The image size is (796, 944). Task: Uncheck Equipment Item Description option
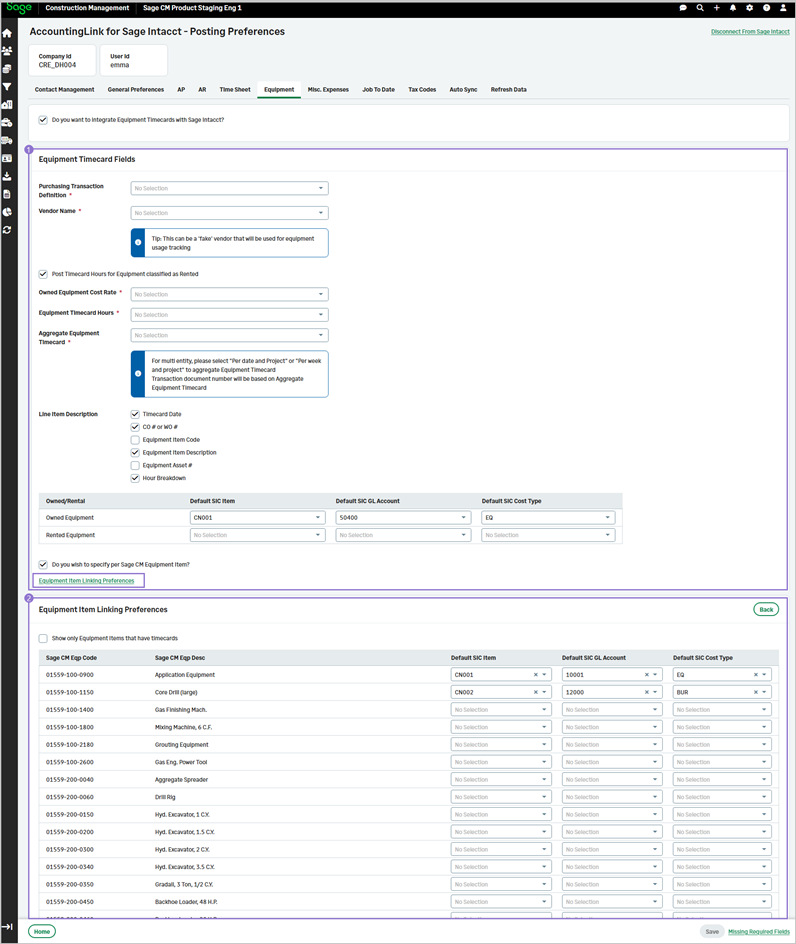click(x=135, y=453)
